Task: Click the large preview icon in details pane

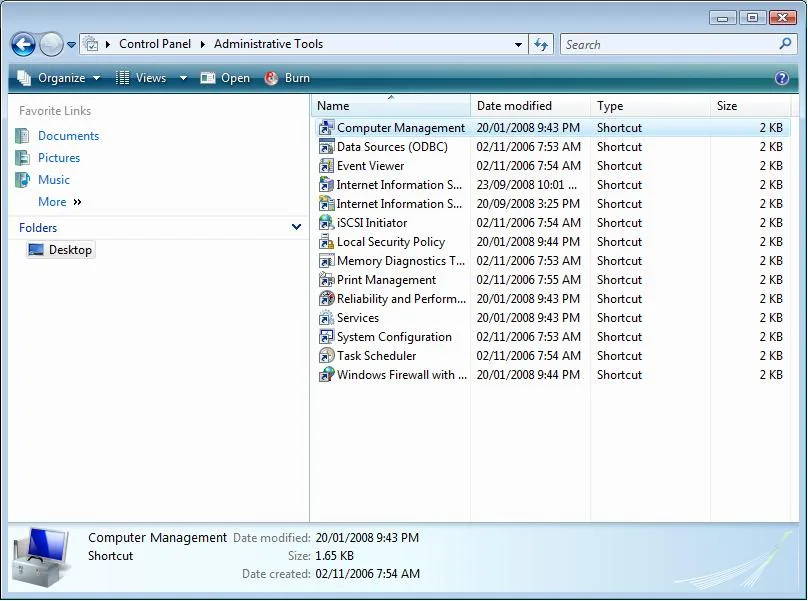Action: point(42,557)
